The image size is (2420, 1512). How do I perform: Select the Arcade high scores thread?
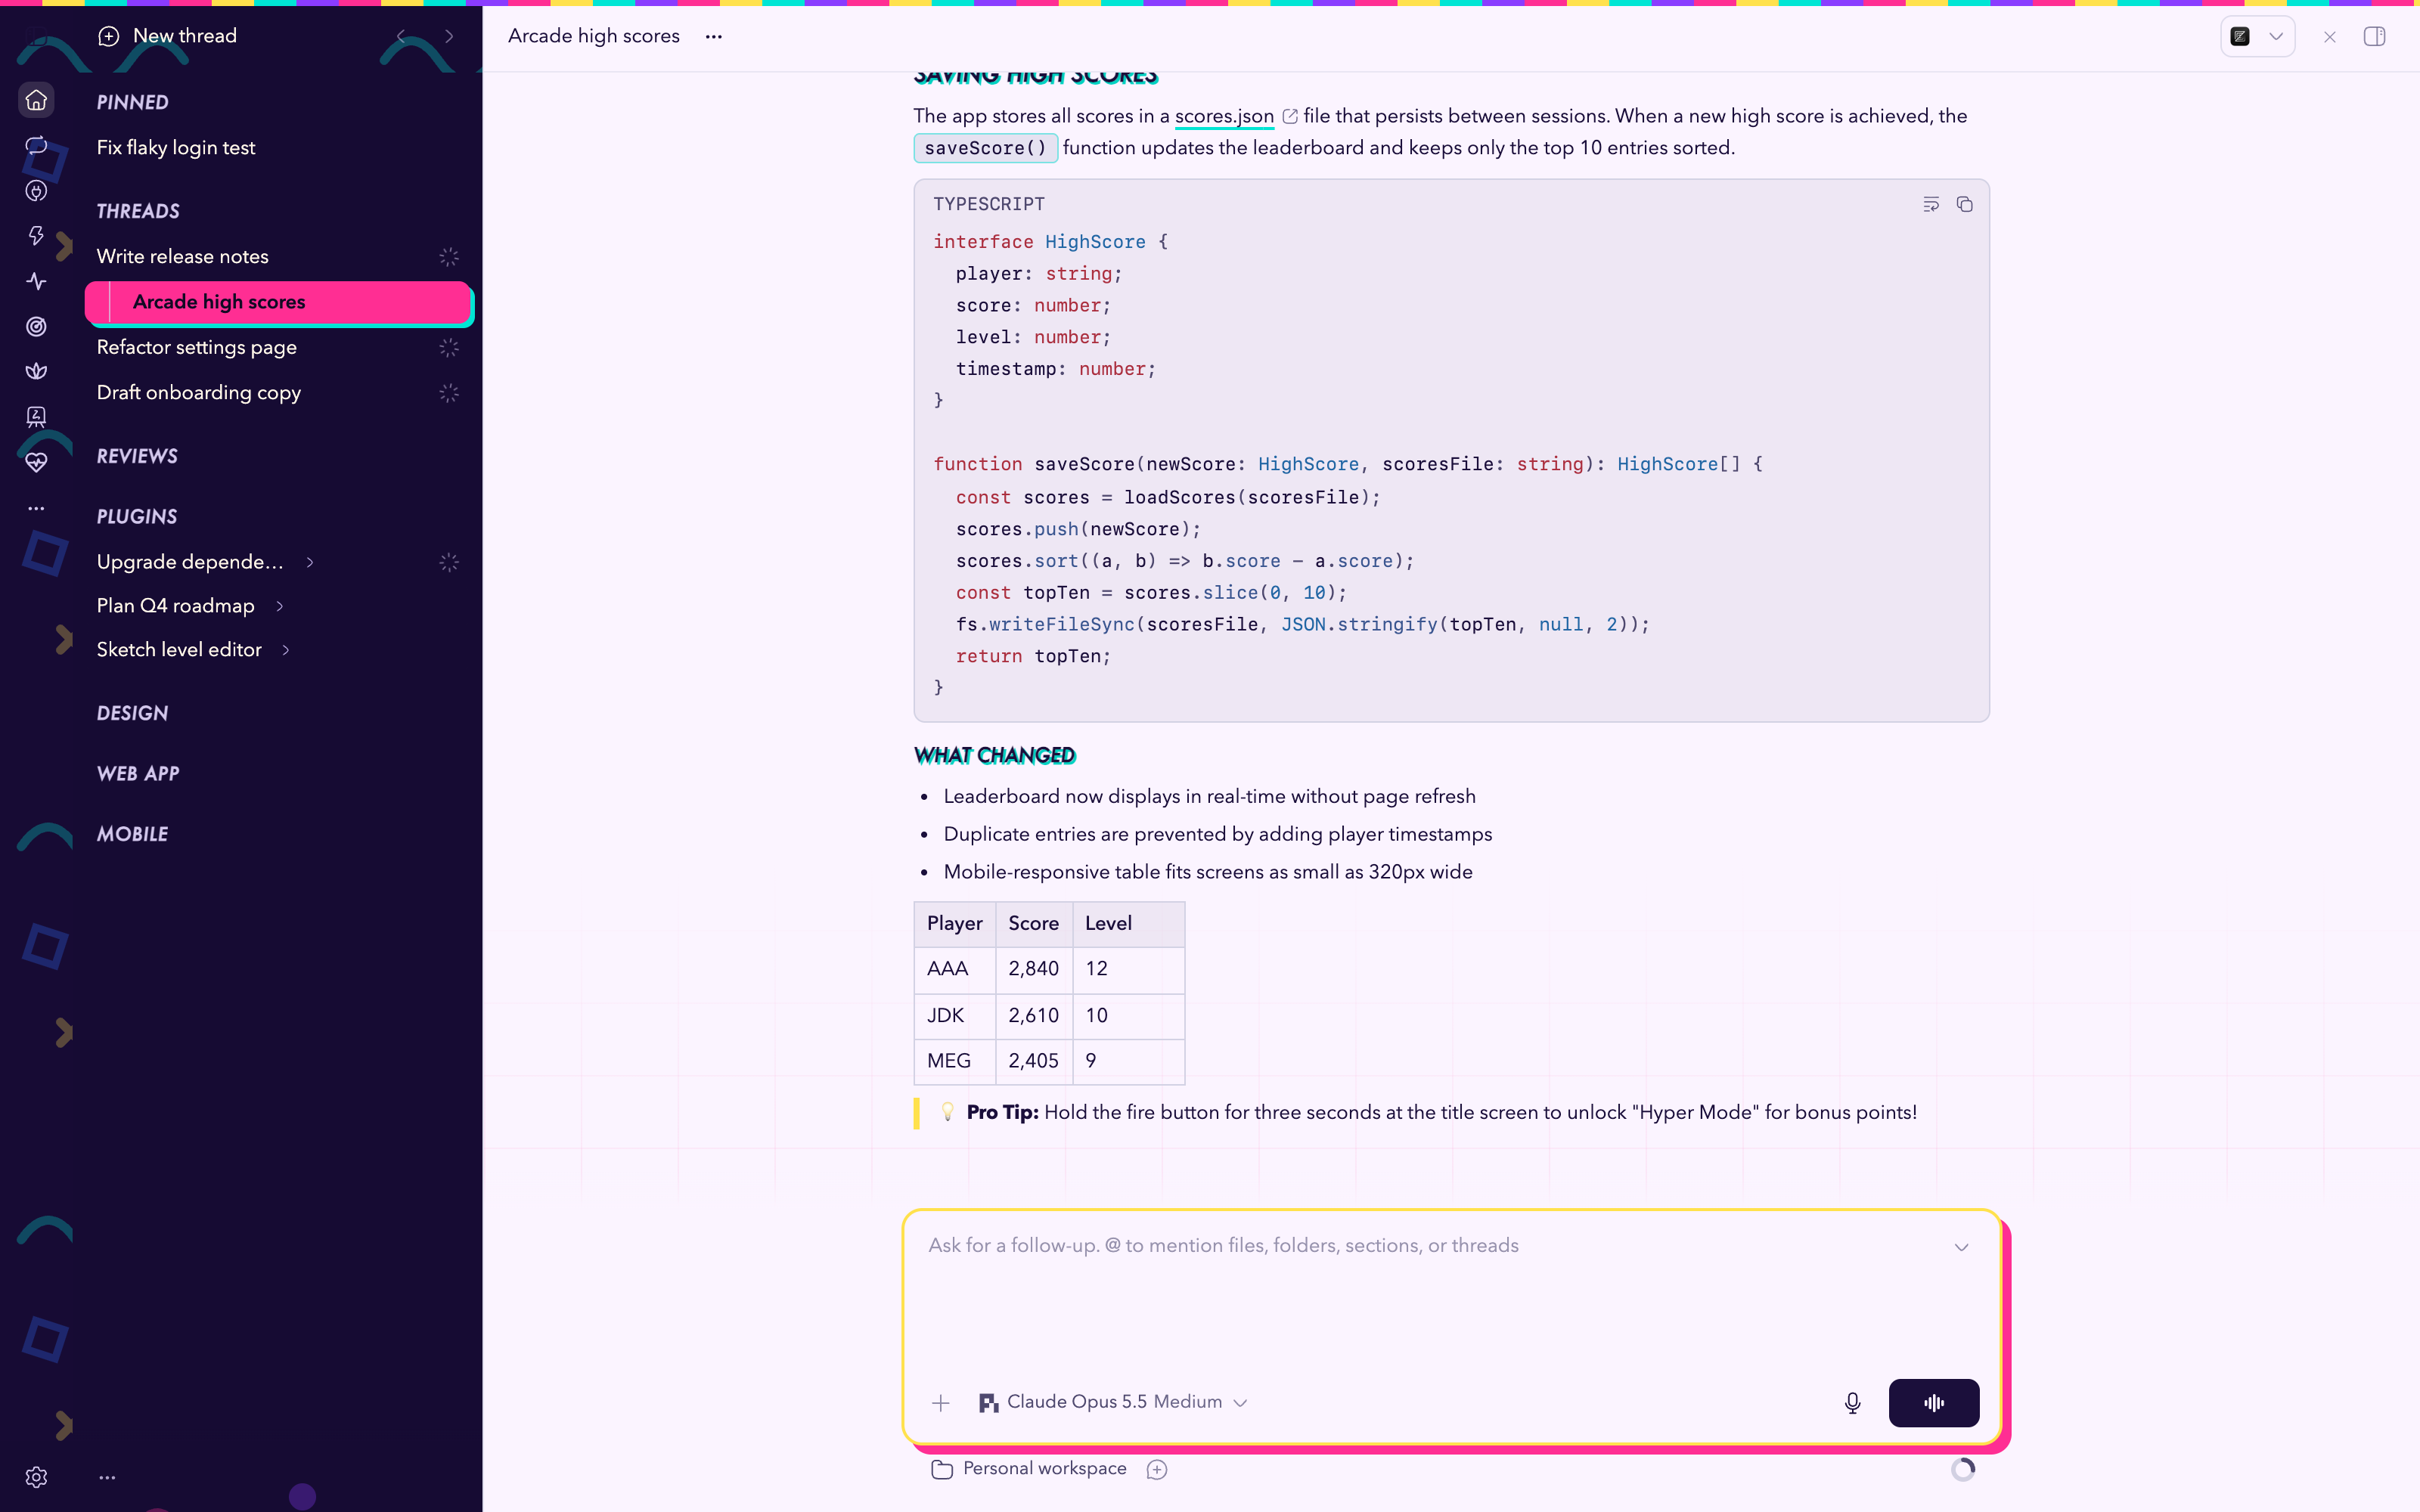(x=278, y=302)
